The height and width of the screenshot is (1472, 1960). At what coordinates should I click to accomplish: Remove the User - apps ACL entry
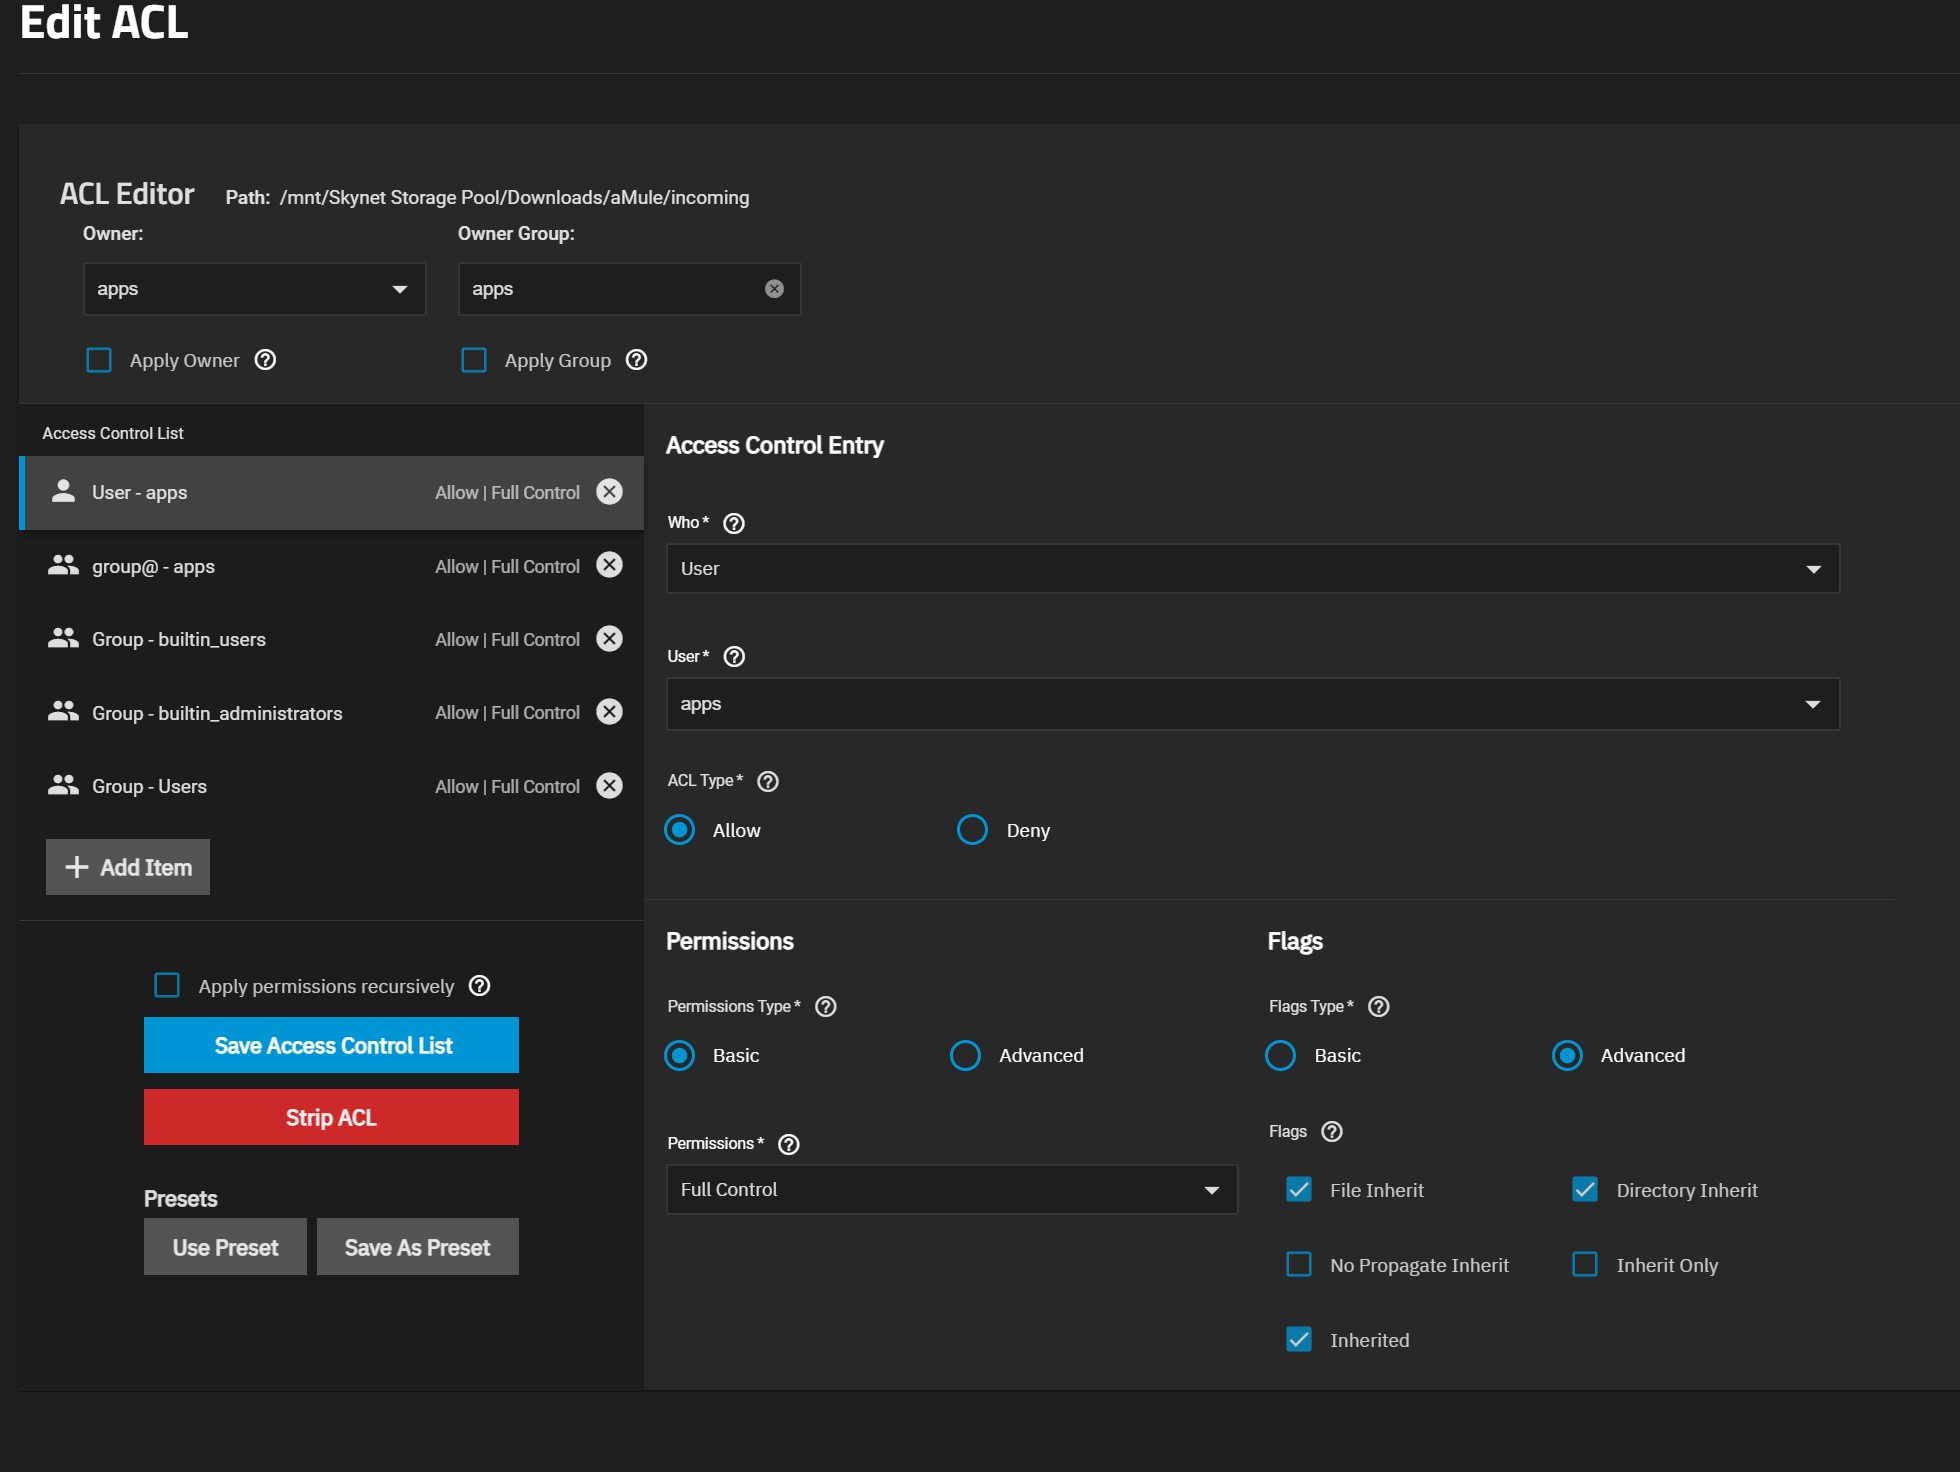click(x=609, y=492)
